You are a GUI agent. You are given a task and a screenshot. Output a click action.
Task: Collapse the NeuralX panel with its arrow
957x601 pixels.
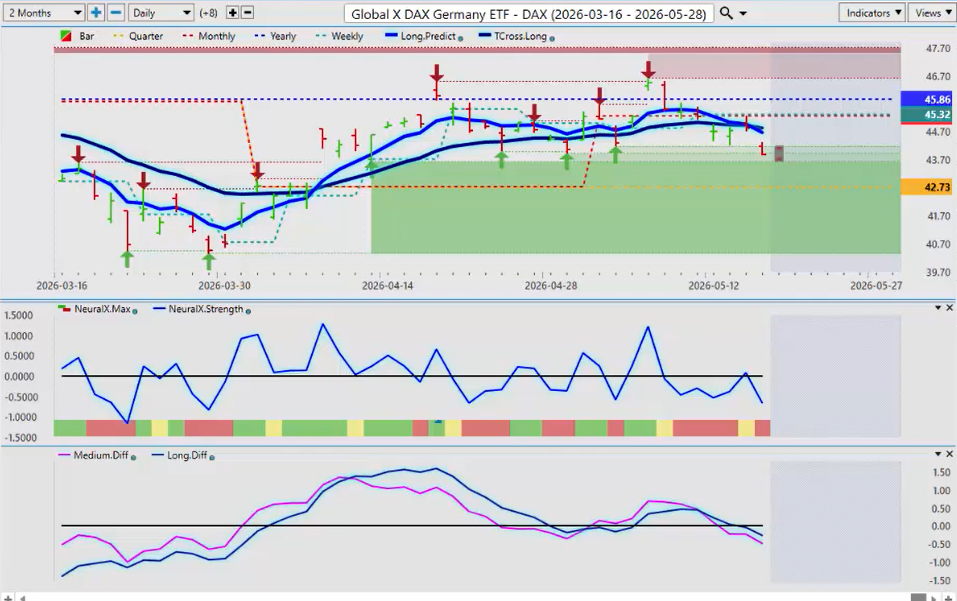tap(938, 308)
